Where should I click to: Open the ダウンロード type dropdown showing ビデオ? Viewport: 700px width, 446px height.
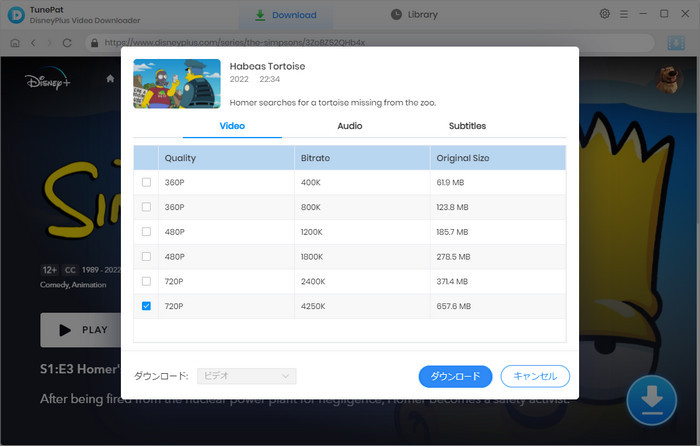click(x=246, y=376)
